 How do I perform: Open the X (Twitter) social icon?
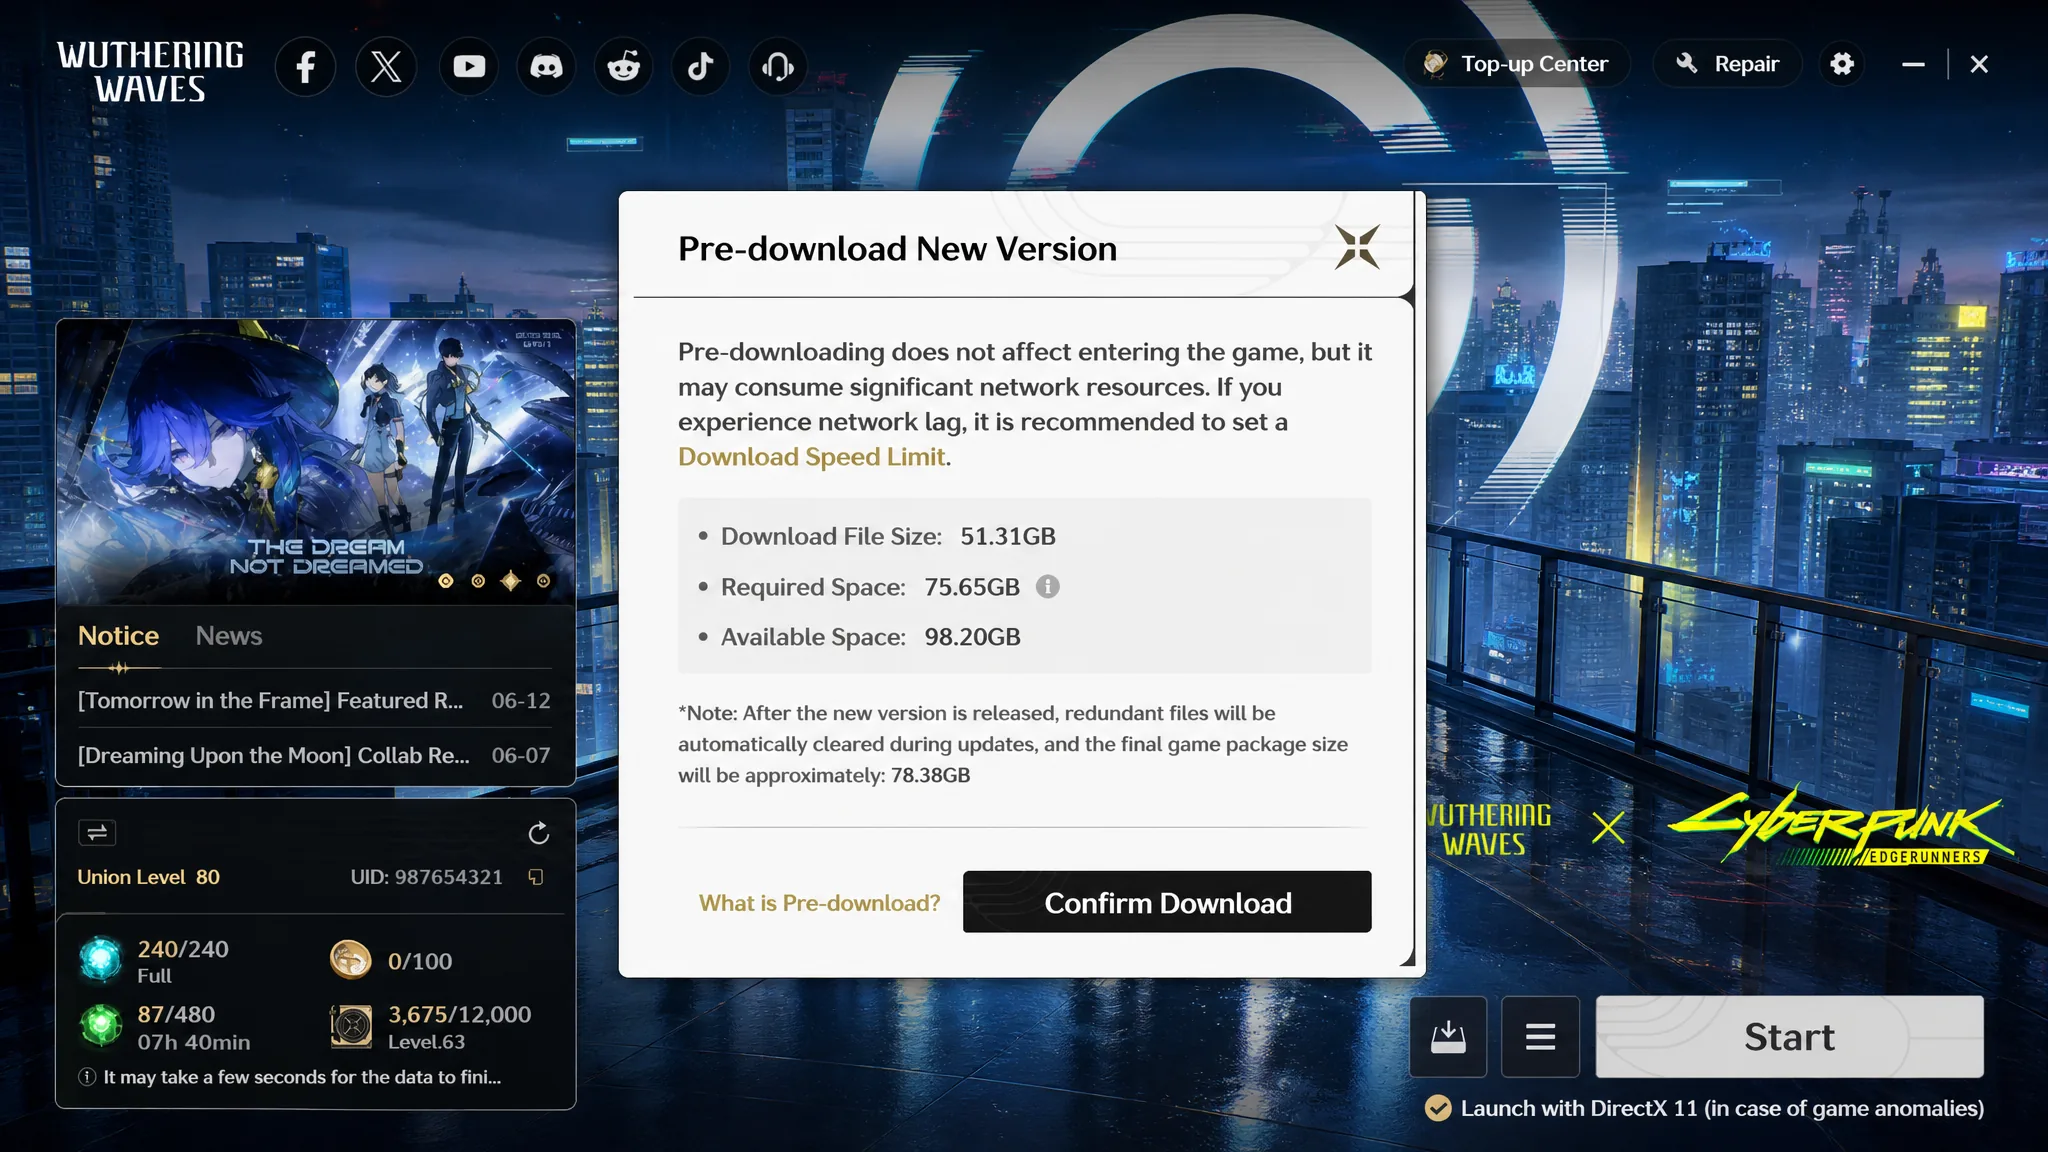386,67
